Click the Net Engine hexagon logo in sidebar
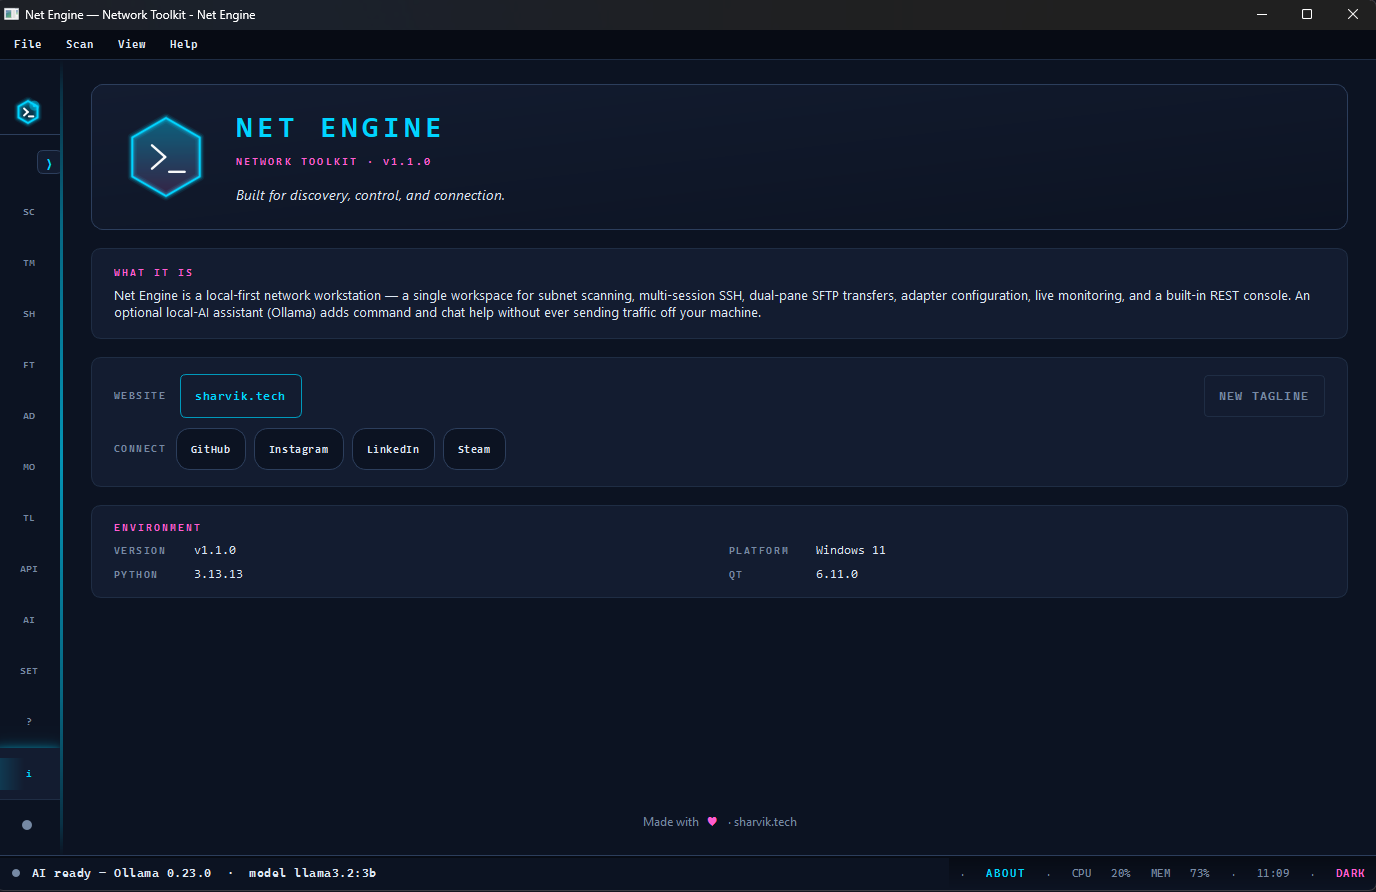 pyautogui.click(x=28, y=112)
